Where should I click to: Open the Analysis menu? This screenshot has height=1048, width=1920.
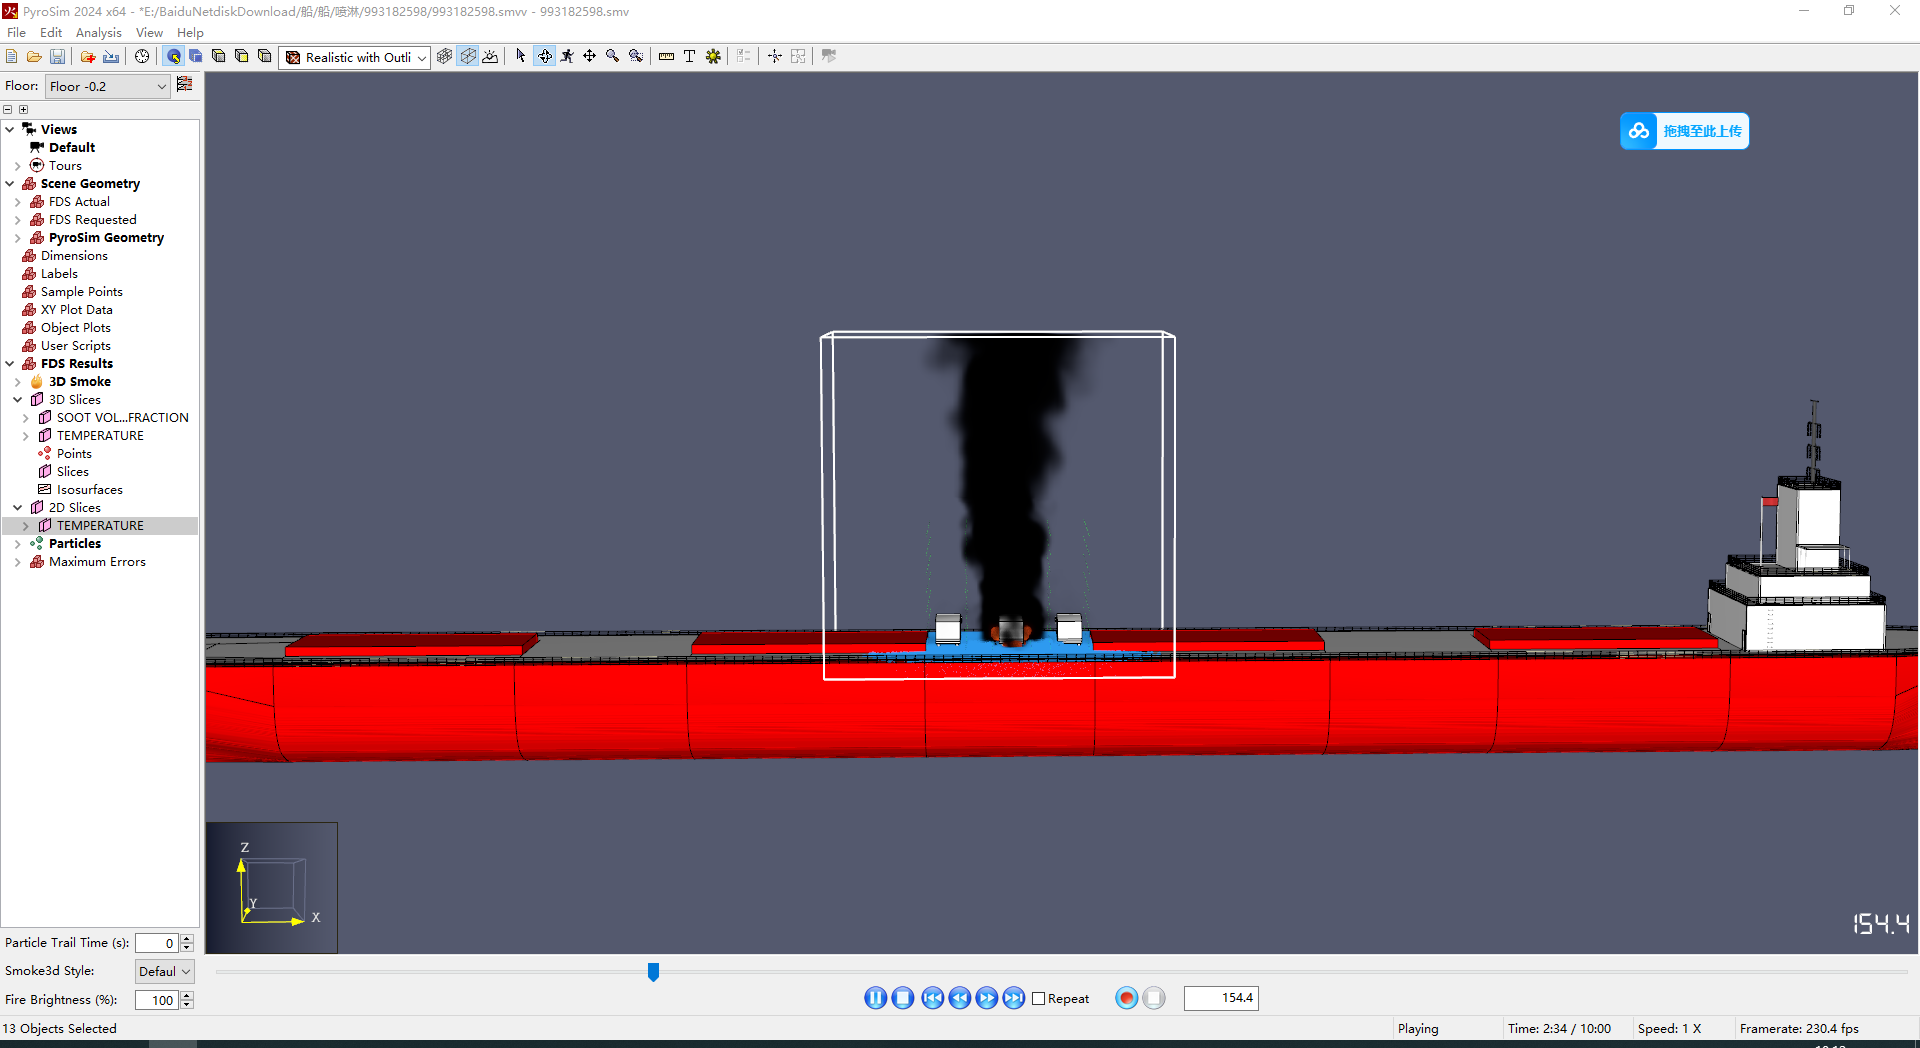point(98,32)
